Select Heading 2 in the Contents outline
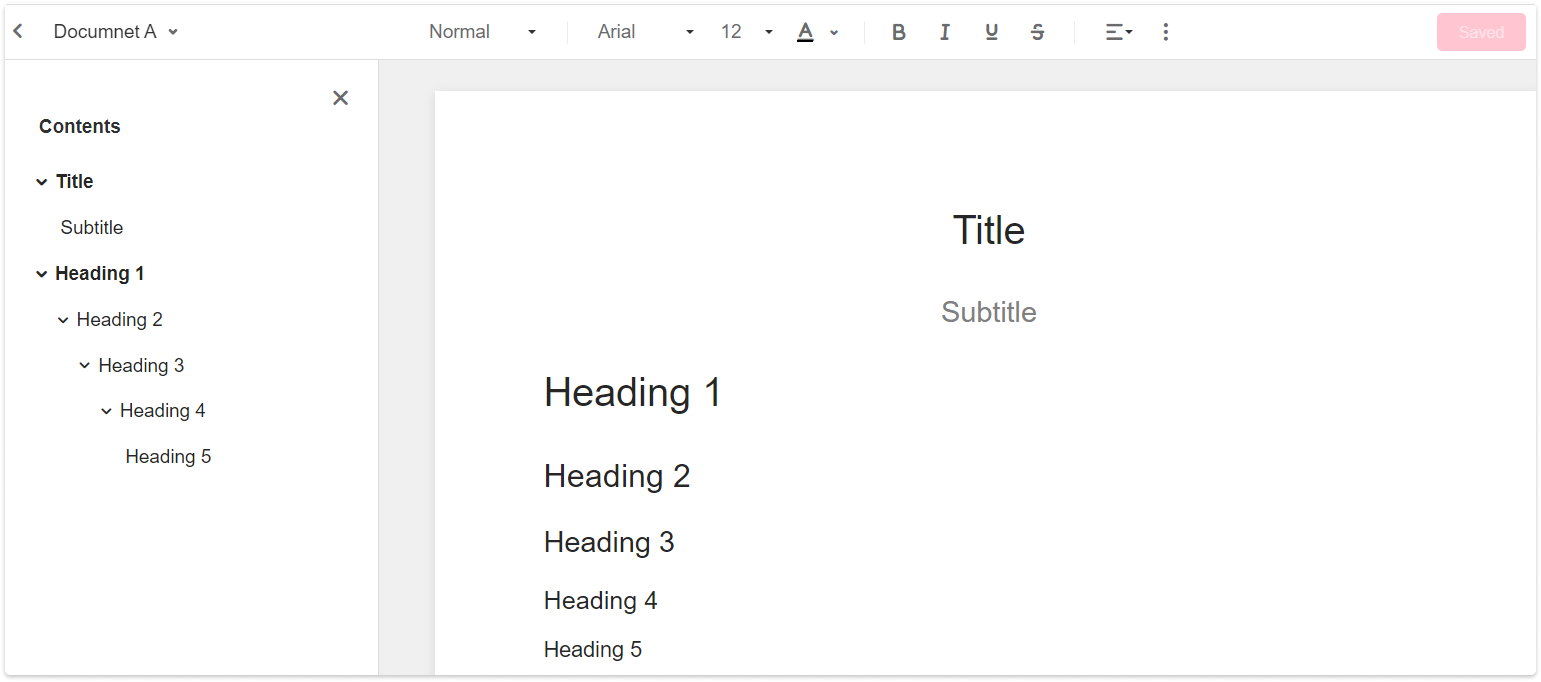This screenshot has height=682, width=1541. [x=120, y=320]
